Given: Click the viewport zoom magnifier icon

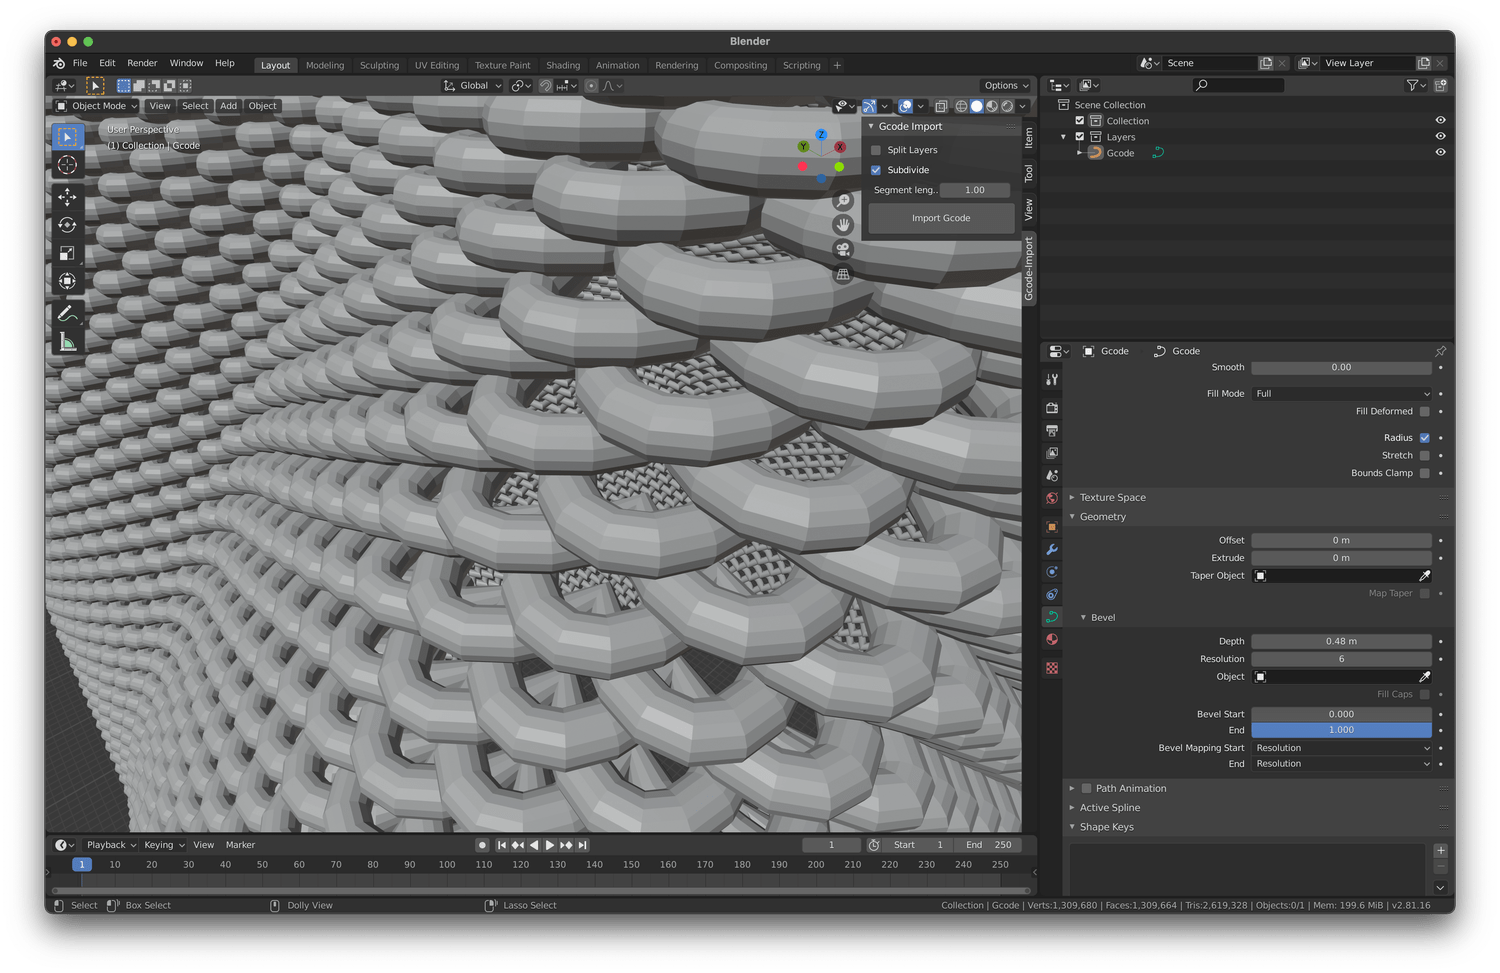Looking at the screenshot, I should tap(843, 200).
